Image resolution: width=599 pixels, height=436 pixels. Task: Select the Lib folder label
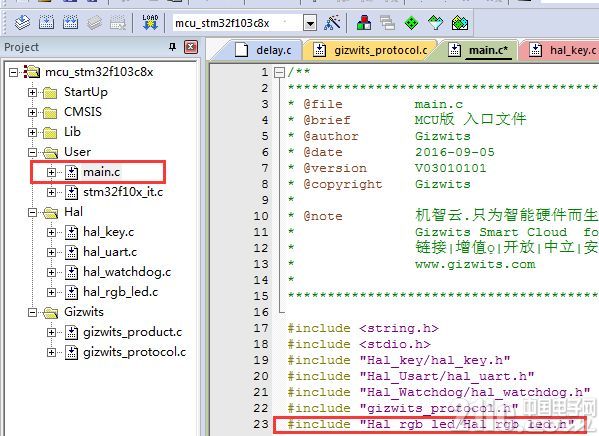pyautogui.click(x=72, y=132)
